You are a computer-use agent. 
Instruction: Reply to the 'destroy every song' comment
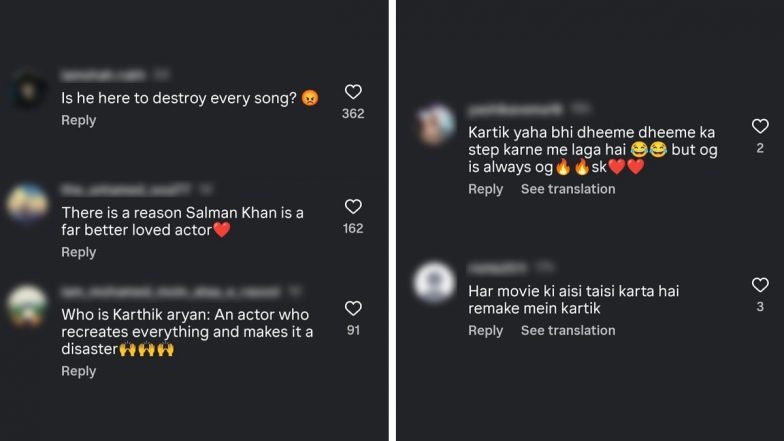click(x=79, y=120)
